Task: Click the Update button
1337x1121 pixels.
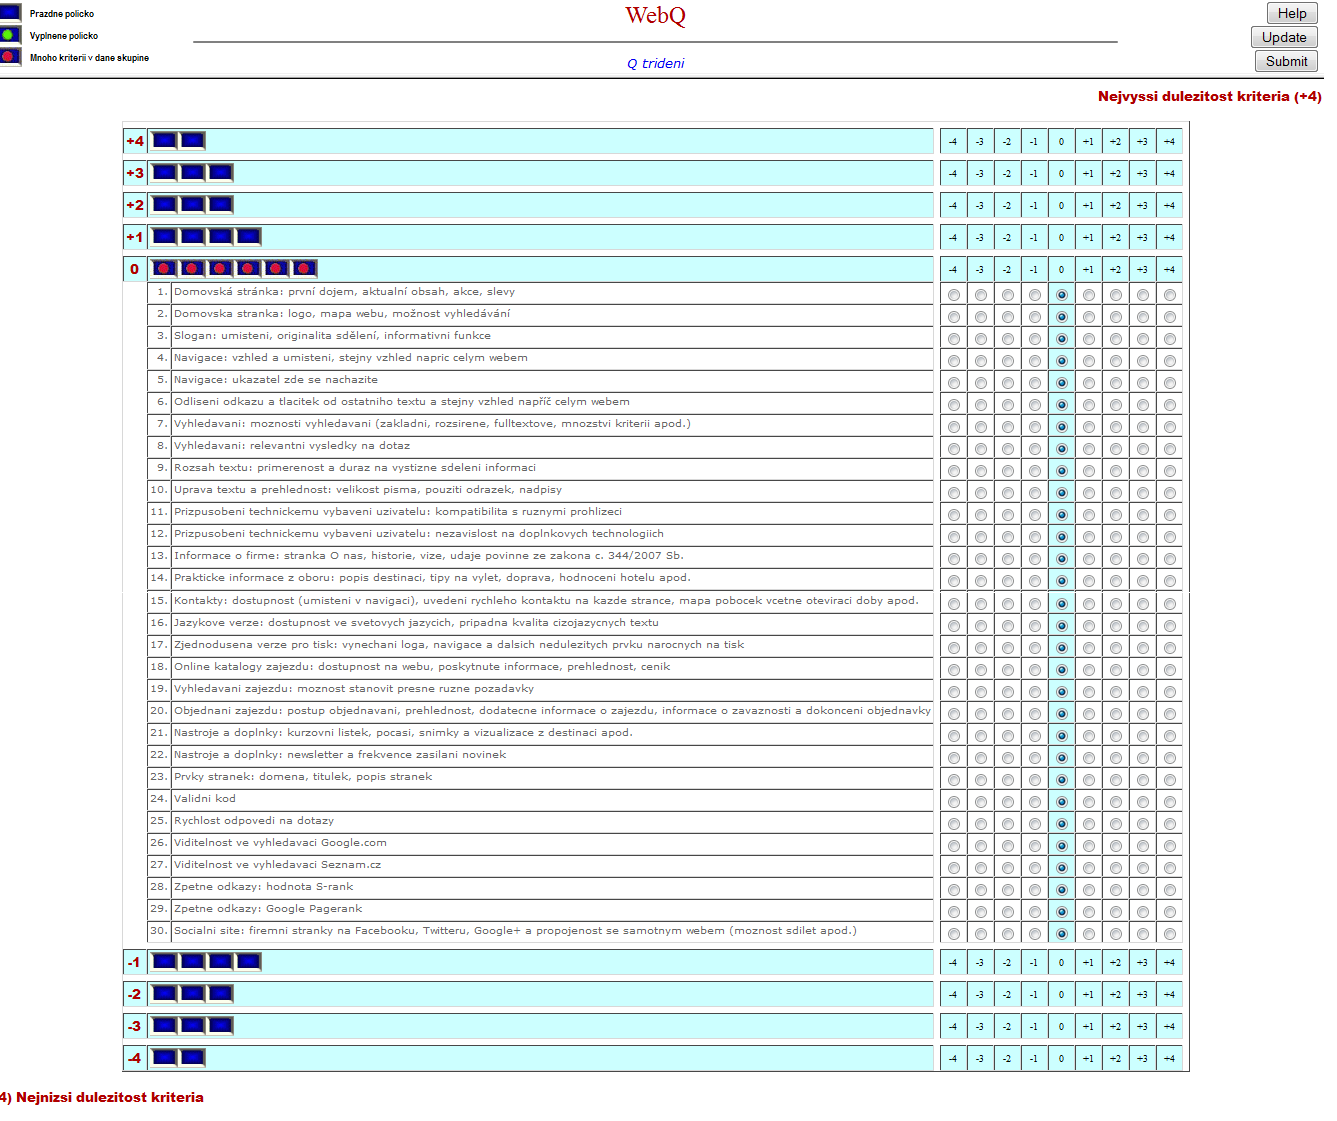Action: (1284, 37)
